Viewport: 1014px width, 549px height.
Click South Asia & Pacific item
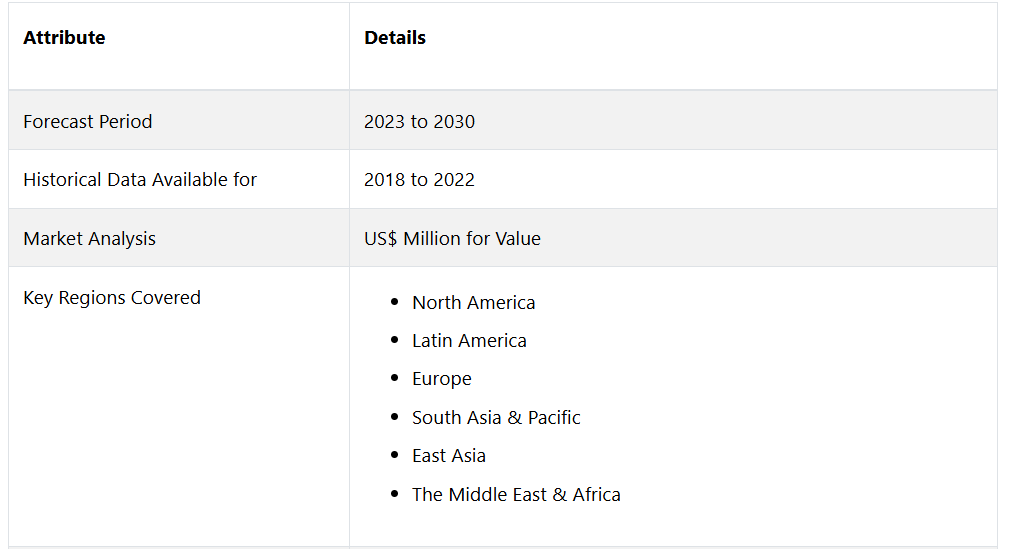496,418
